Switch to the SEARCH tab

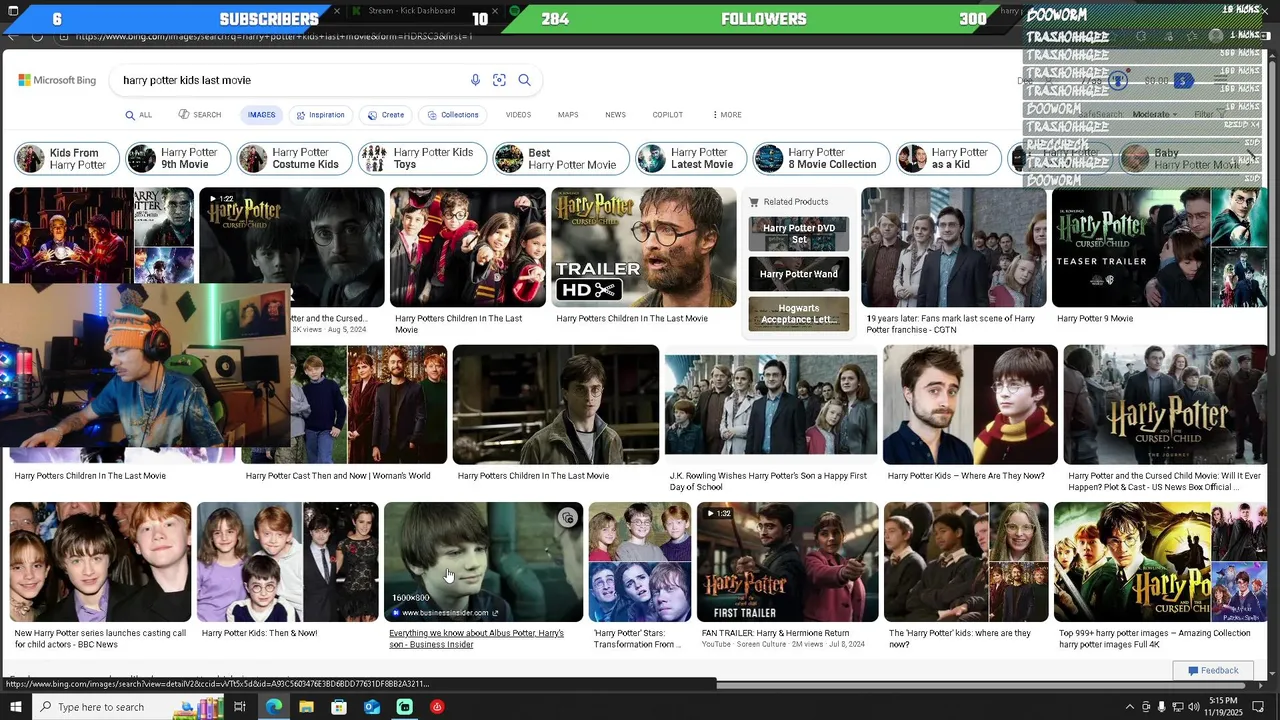point(201,115)
